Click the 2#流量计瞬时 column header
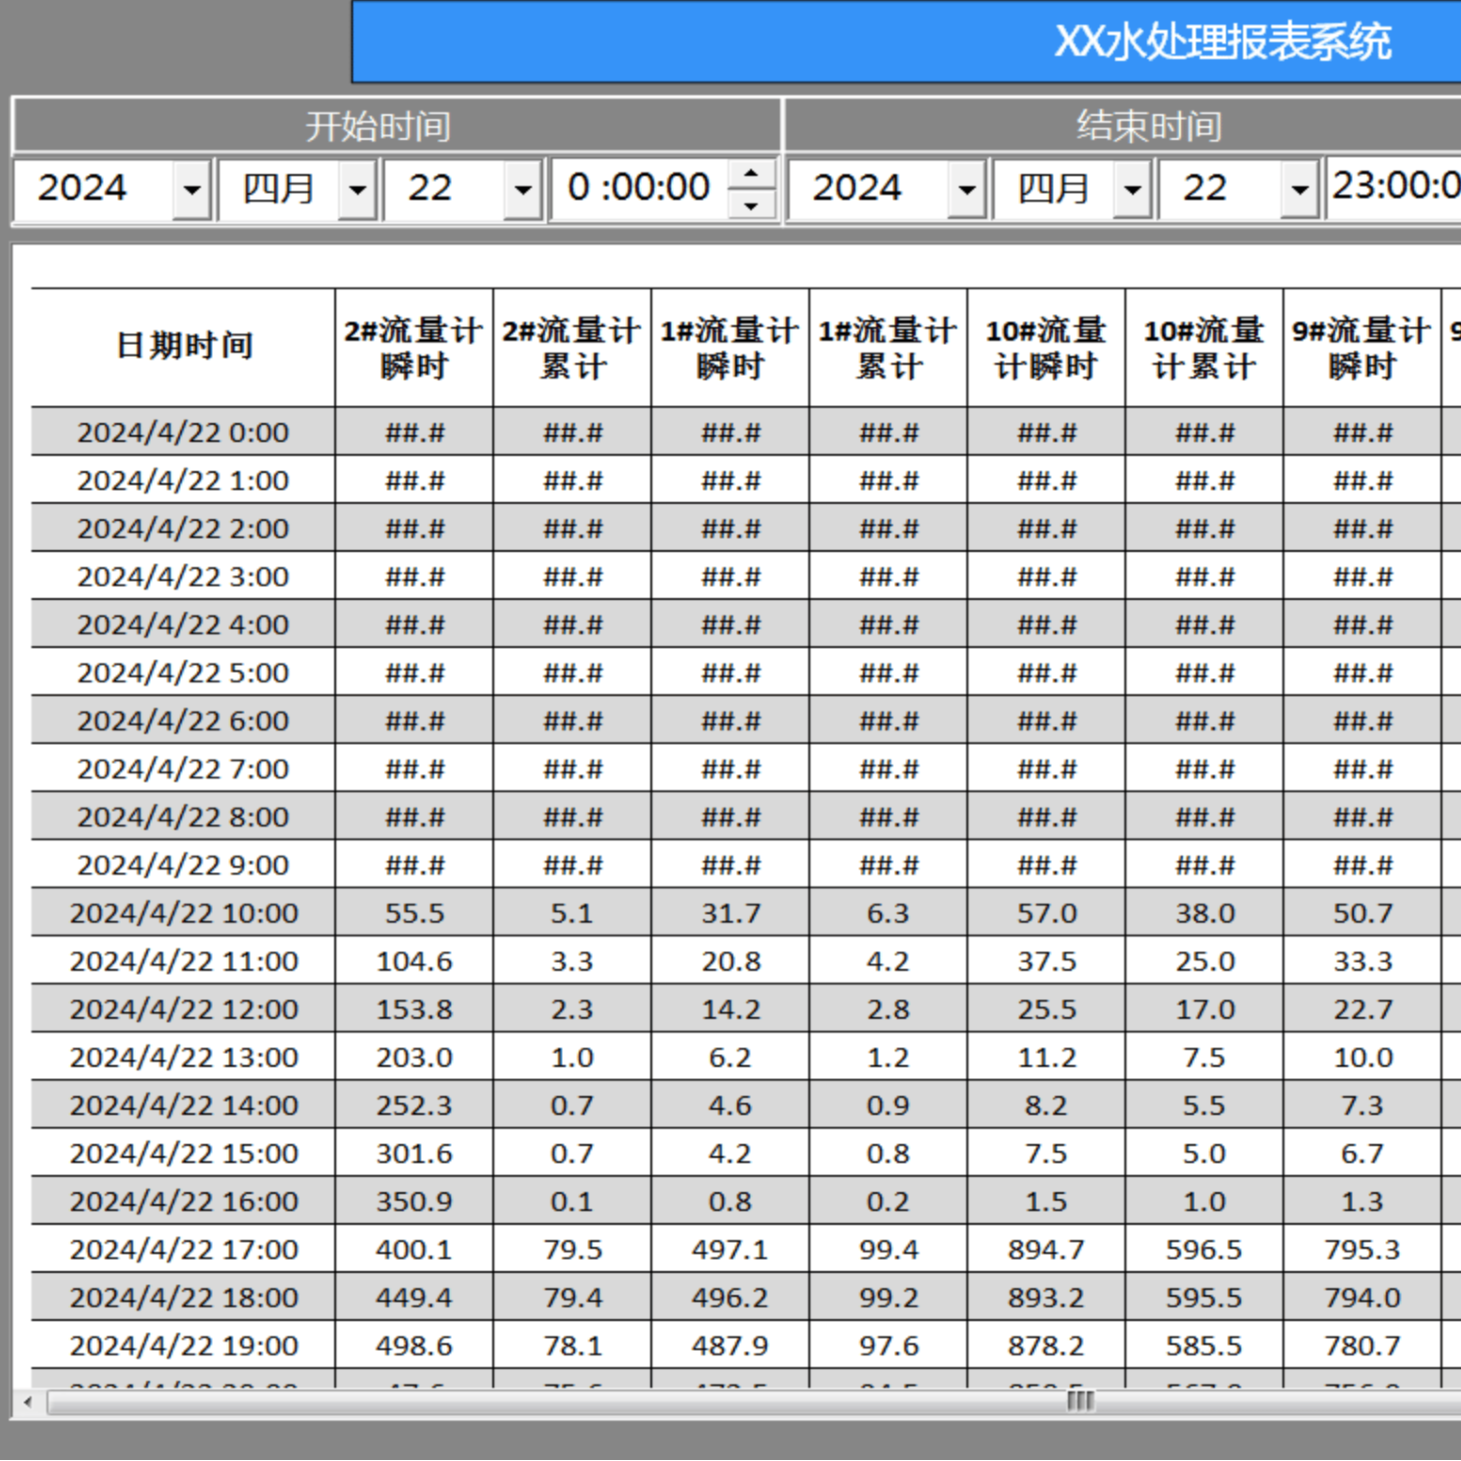Viewport: 1461px width, 1461px height. pos(413,345)
